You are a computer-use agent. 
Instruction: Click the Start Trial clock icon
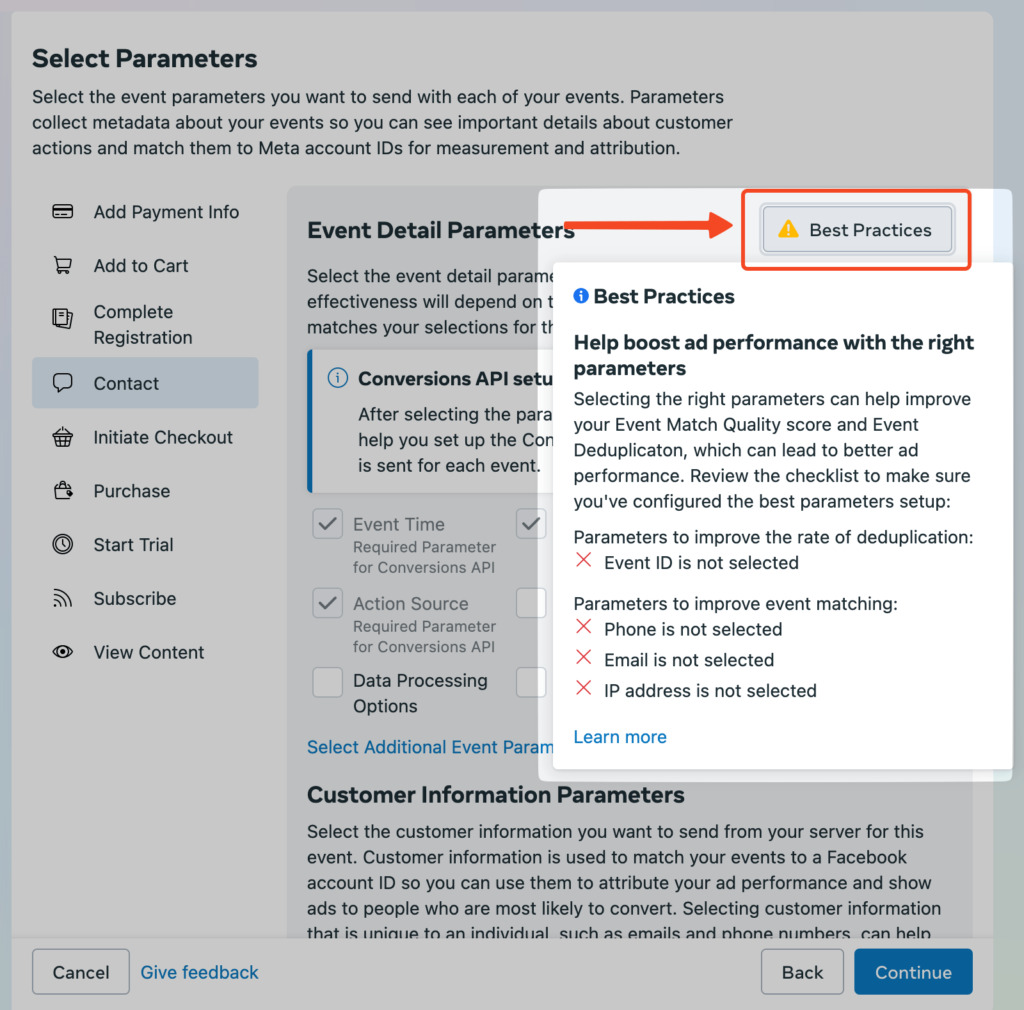click(x=62, y=545)
